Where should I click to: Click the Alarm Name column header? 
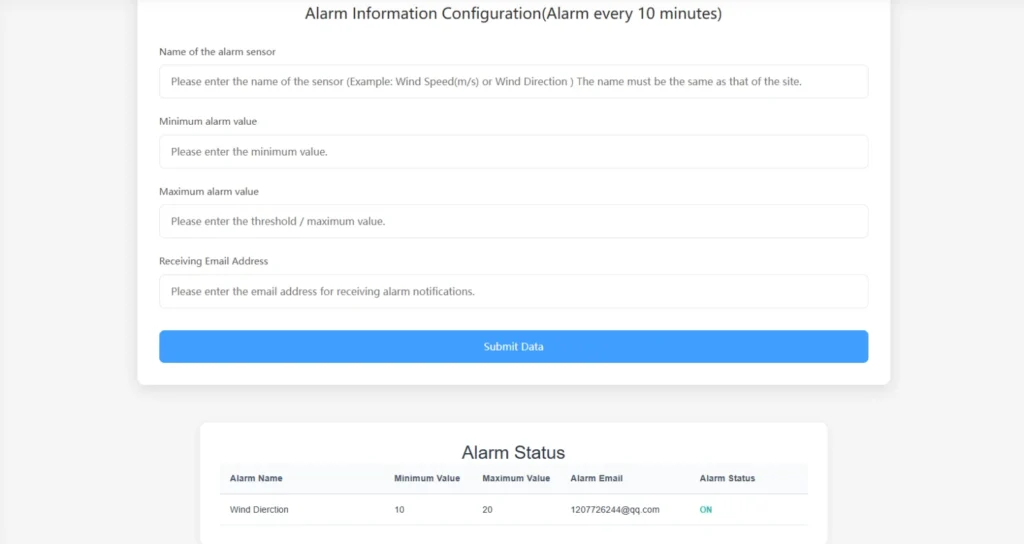(x=256, y=479)
